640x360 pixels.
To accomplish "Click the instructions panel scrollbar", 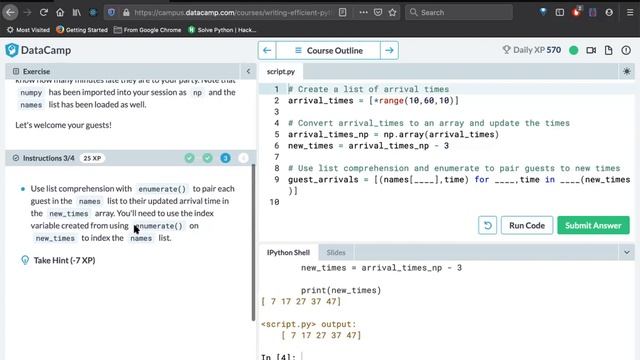I will (253, 242).
